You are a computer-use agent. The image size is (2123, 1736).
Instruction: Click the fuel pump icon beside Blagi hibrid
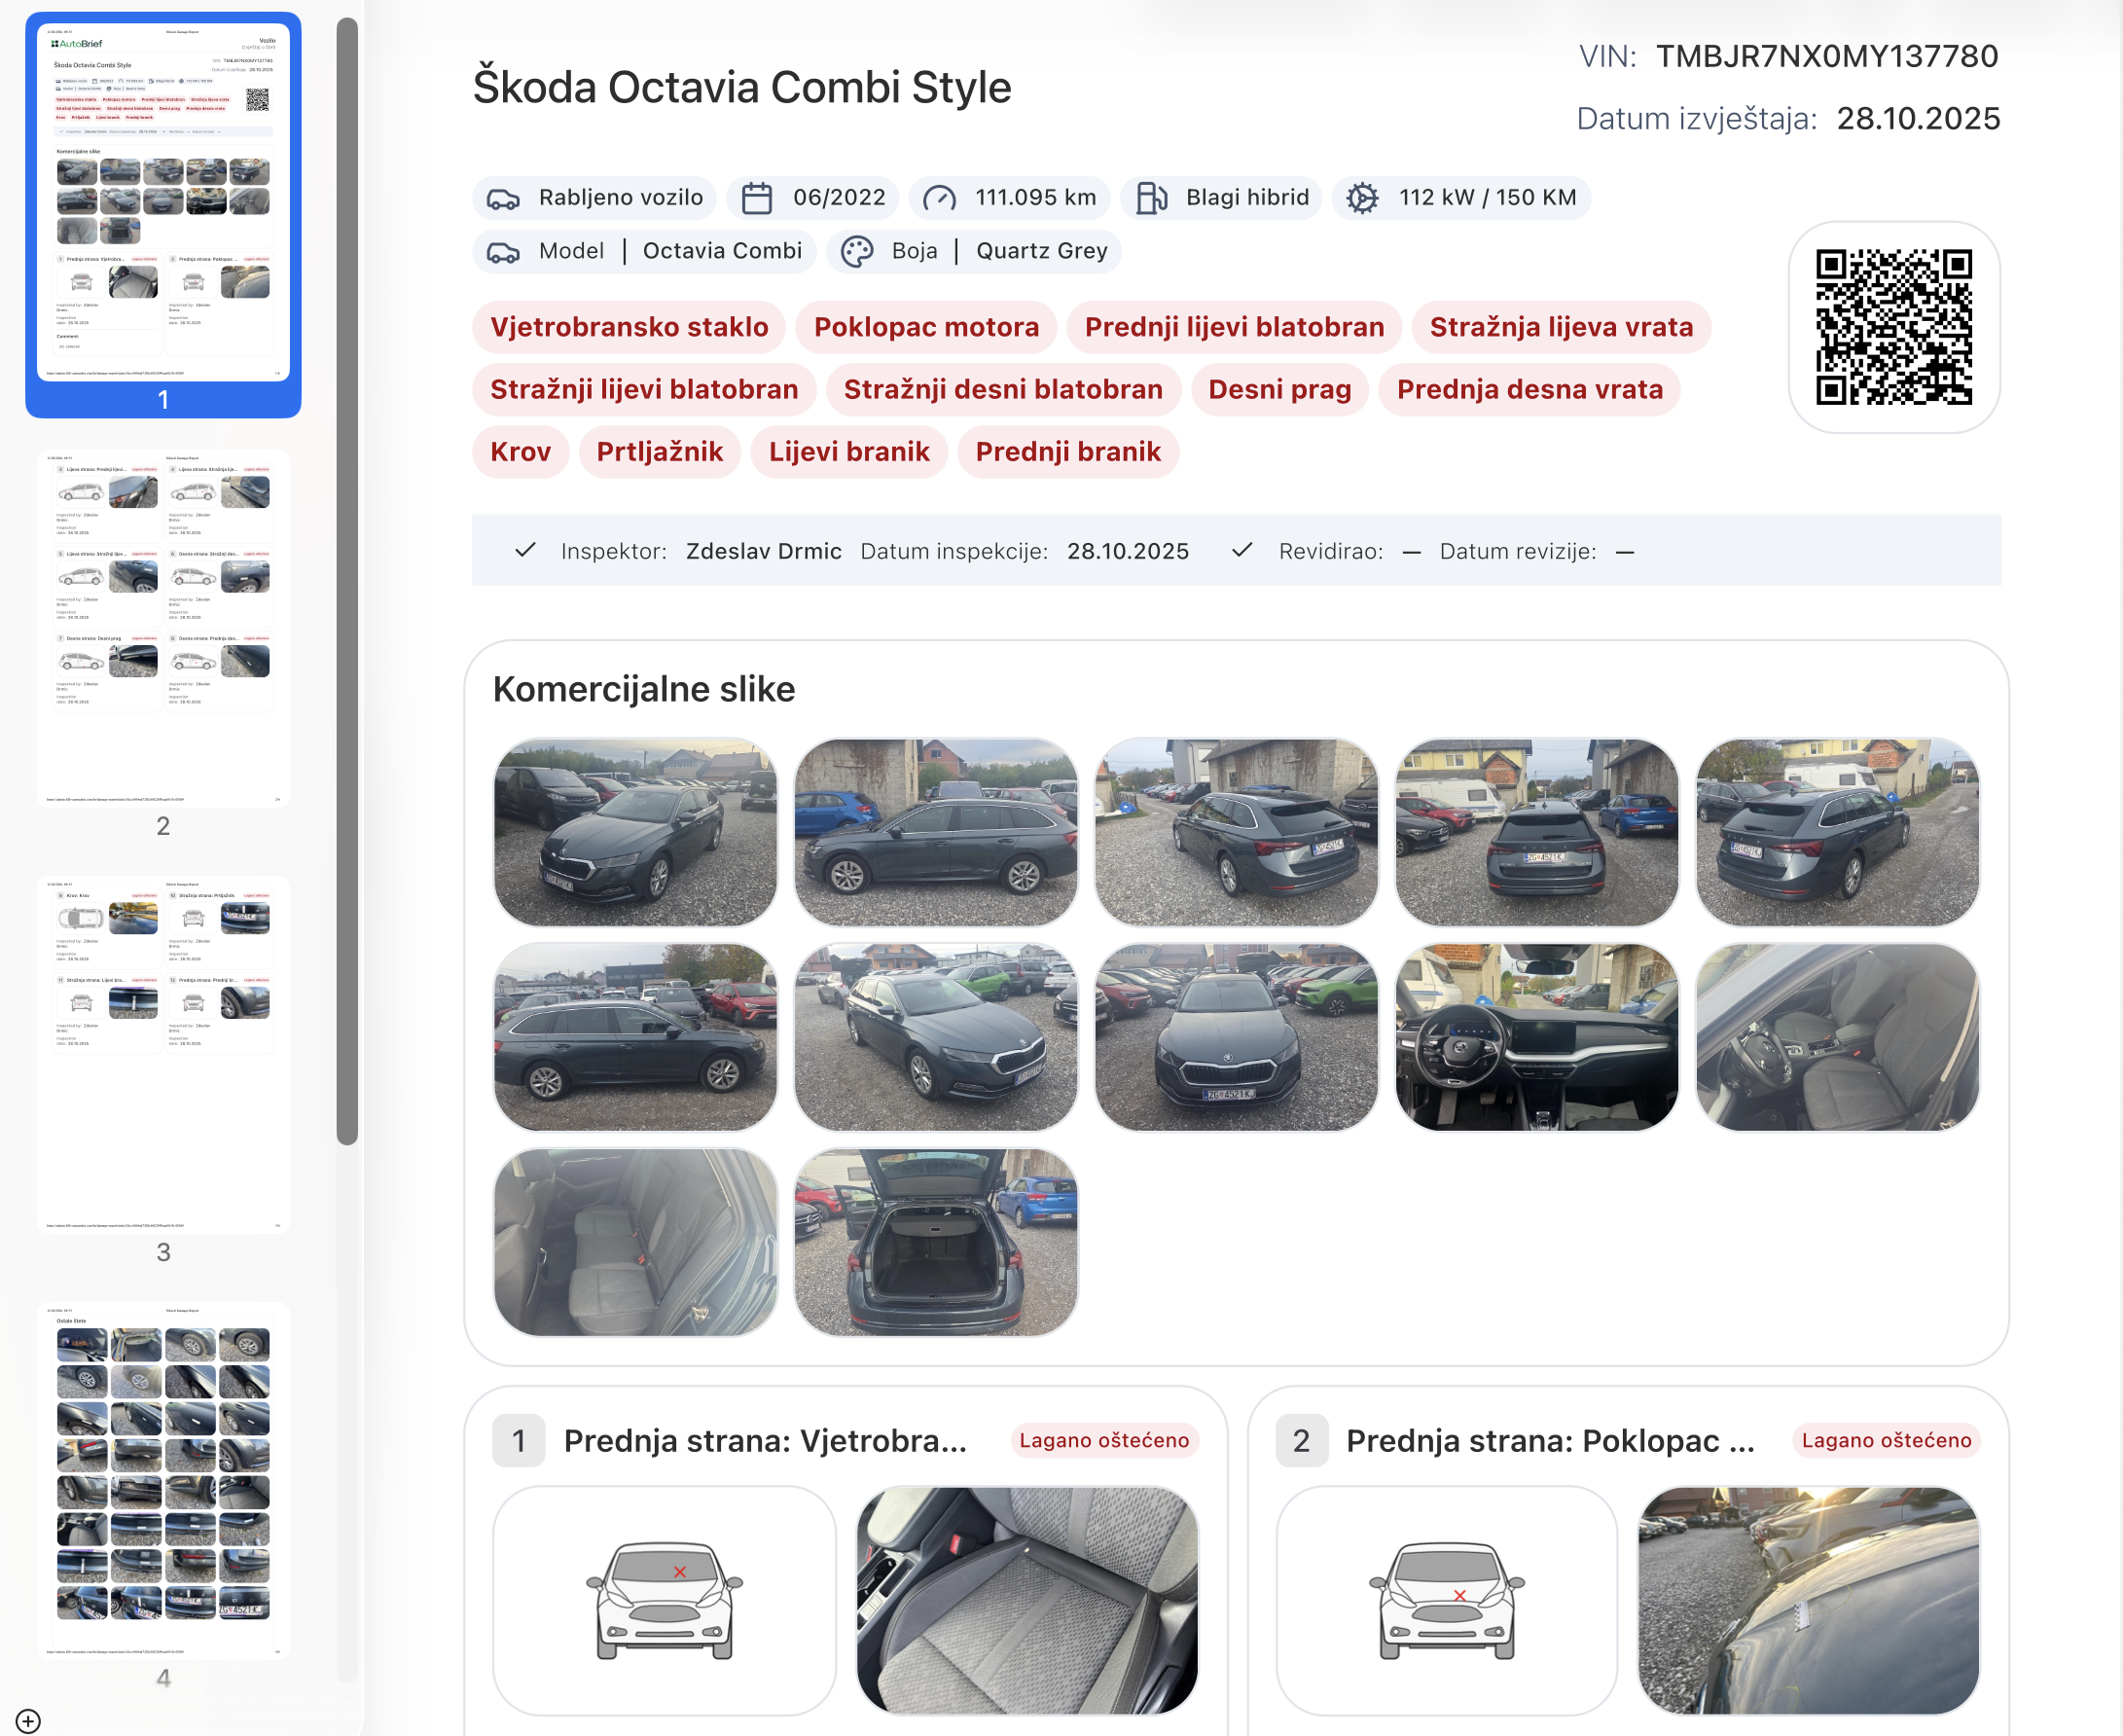pos(1151,198)
